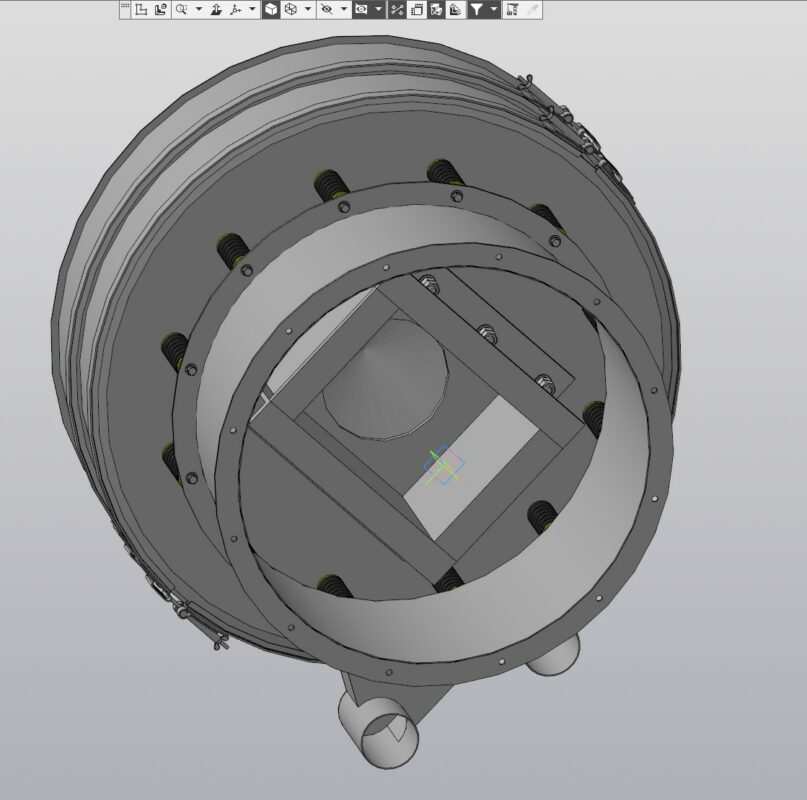
Task: Open the zoom options dropdown arrow
Action: 198,9
